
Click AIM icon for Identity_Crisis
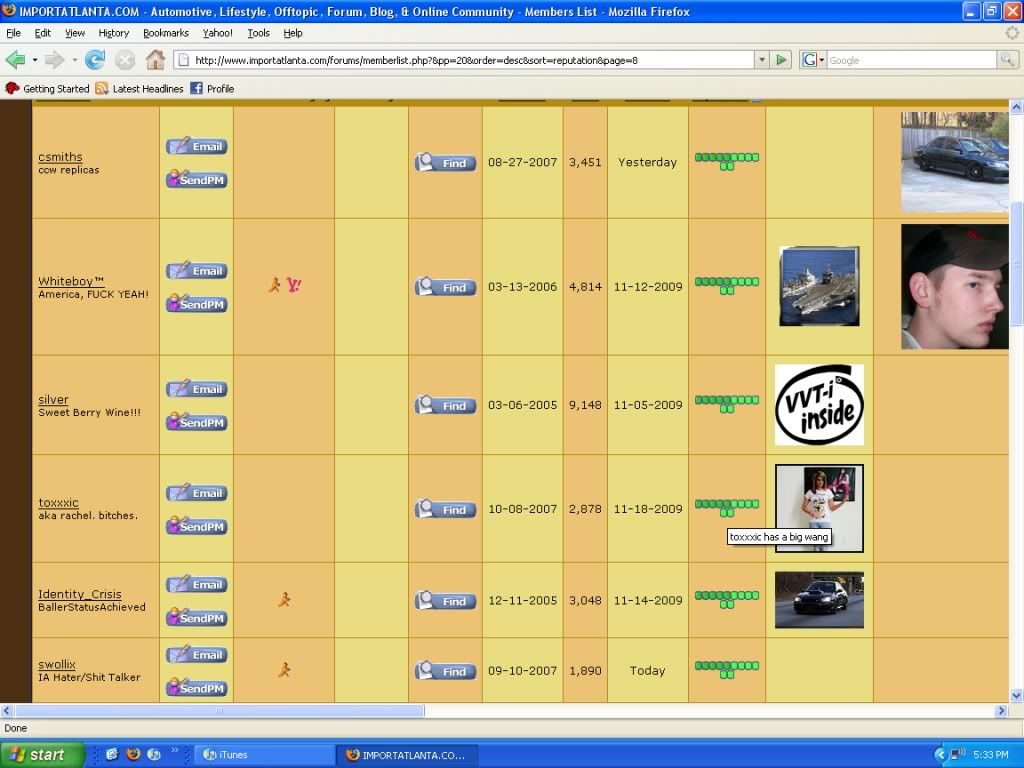[x=284, y=600]
